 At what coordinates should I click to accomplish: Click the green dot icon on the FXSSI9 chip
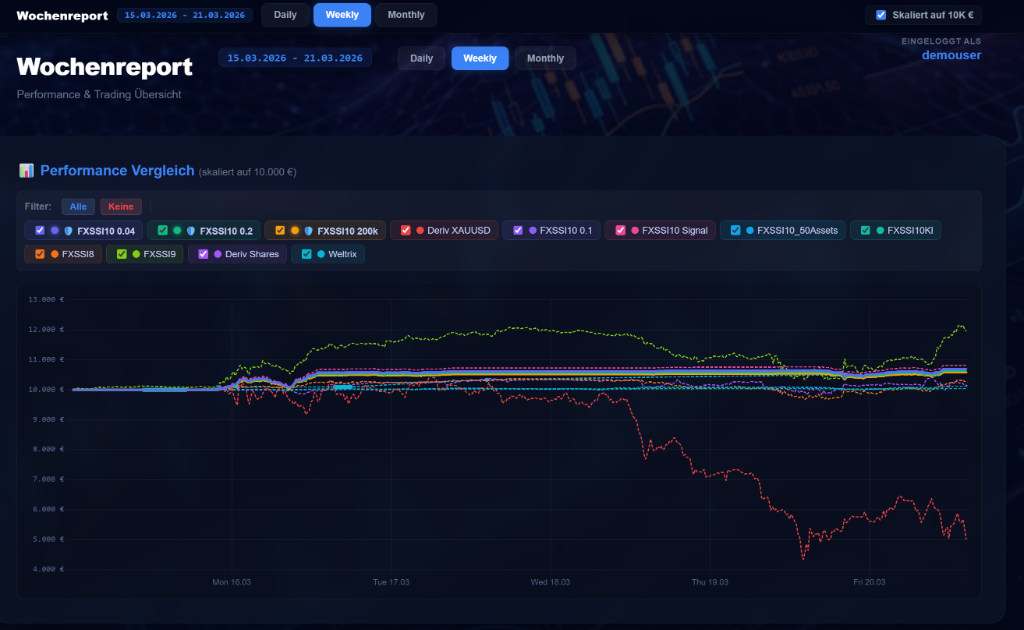[136, 253]
